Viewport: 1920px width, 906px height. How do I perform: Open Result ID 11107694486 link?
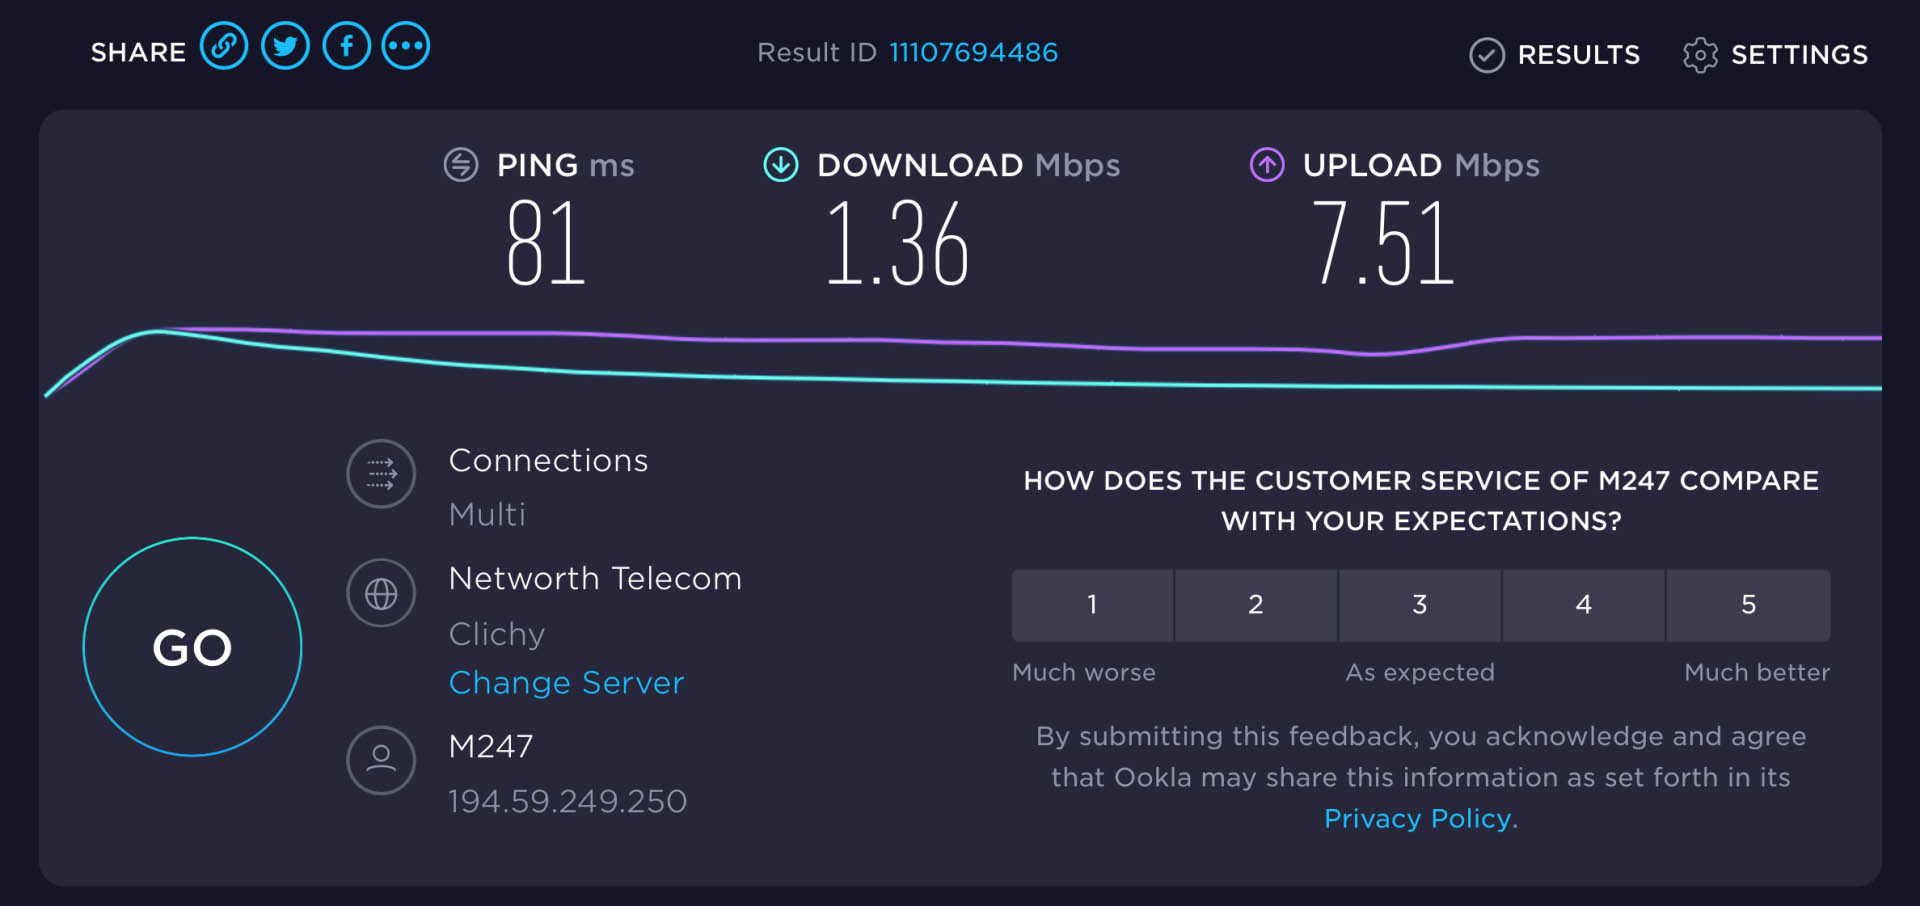coord(973,52)
